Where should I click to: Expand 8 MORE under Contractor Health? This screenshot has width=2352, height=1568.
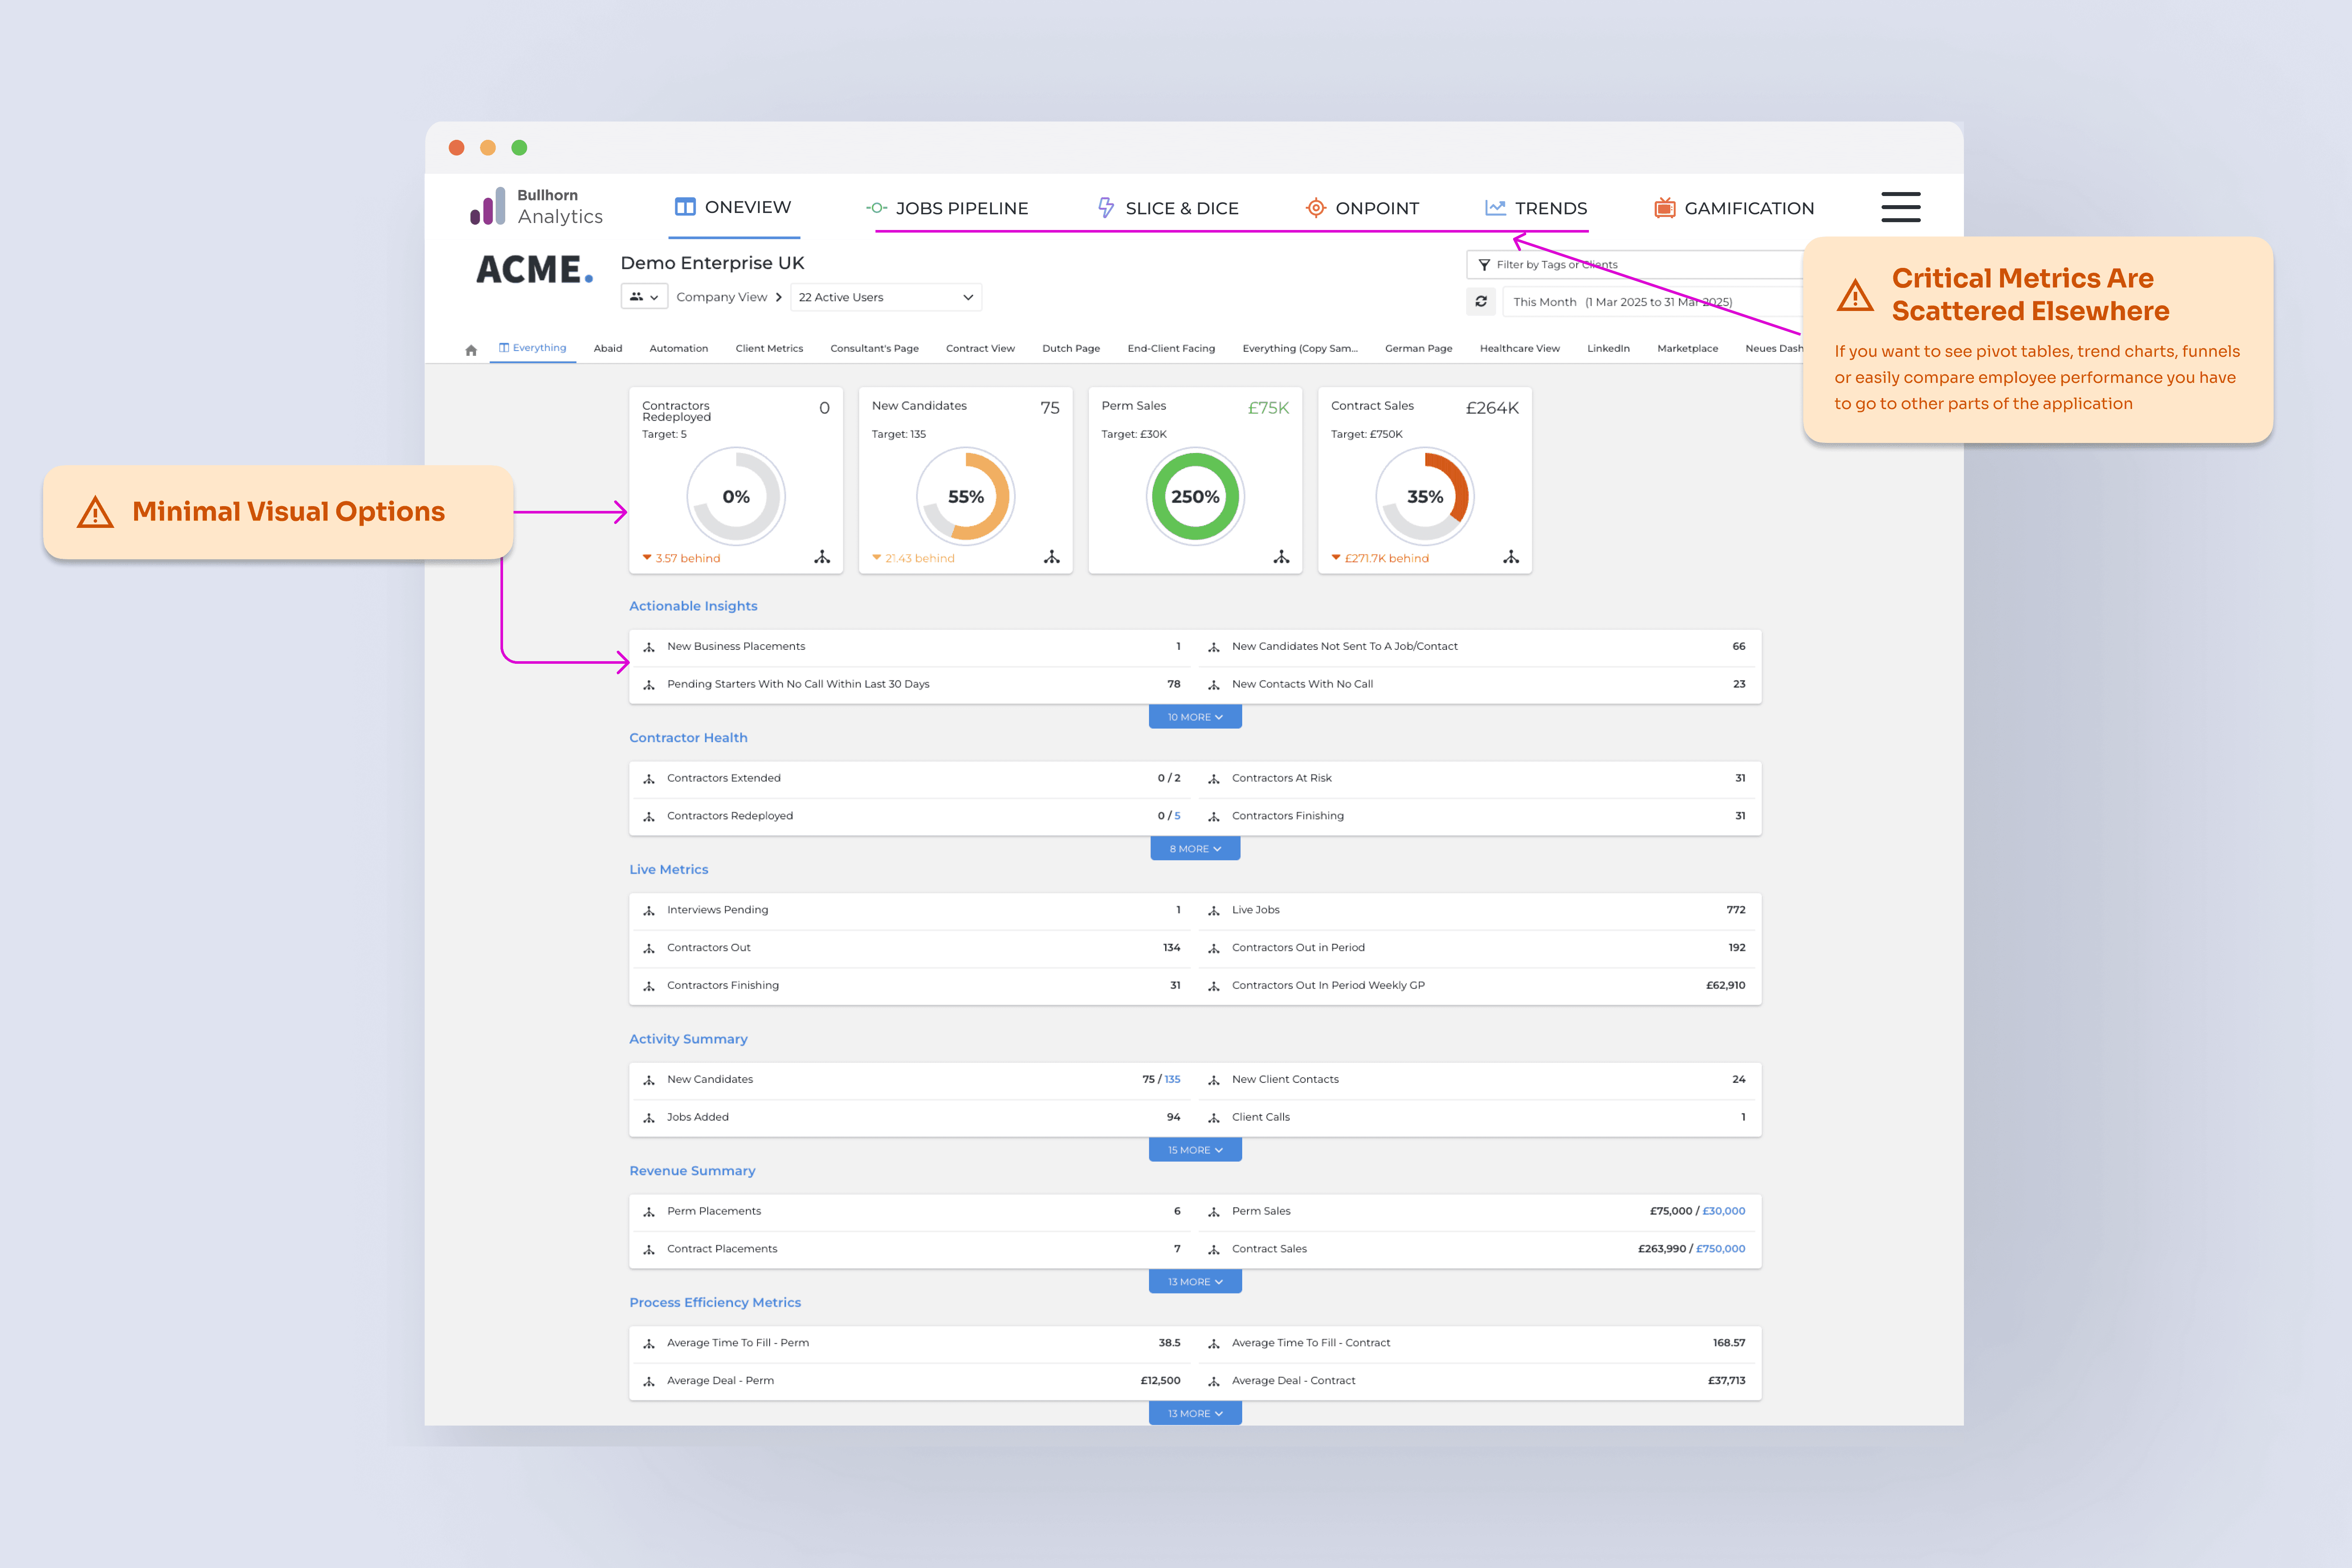tap(1195, 849)
